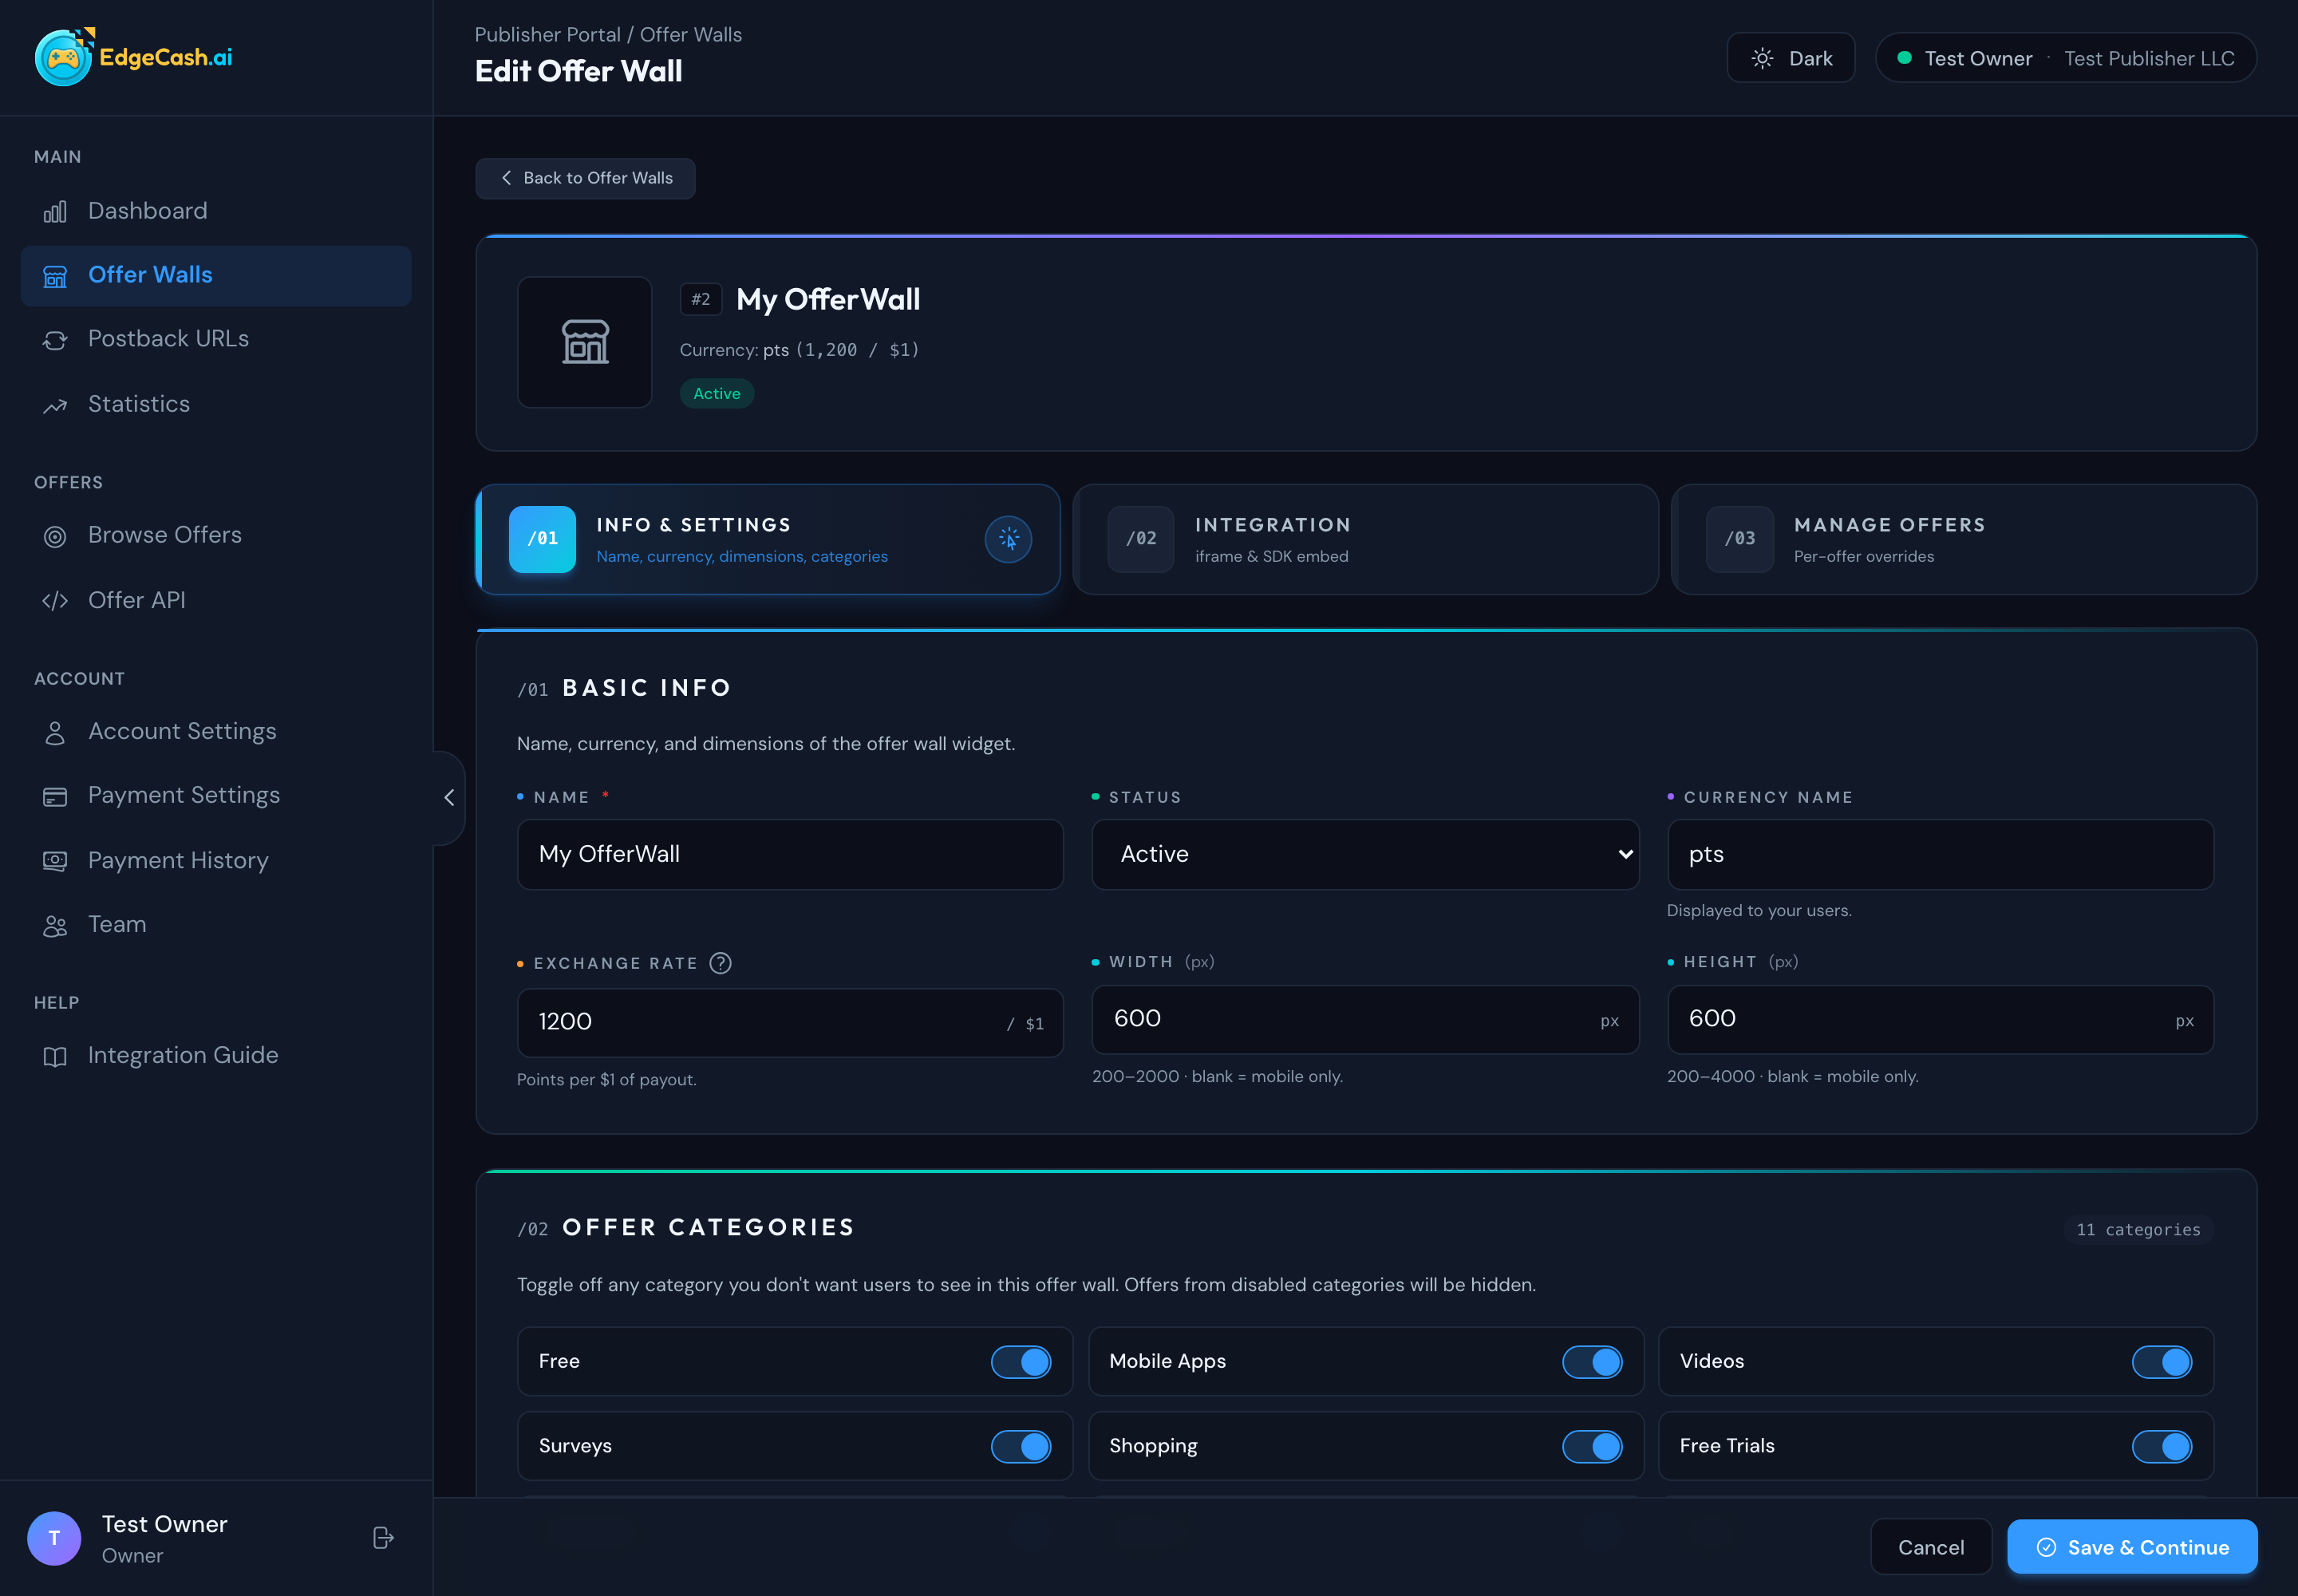Click the /03 Manage Offers step badge
The height and width of the screenshot is (1596, 2298).
click(1740, 539)
